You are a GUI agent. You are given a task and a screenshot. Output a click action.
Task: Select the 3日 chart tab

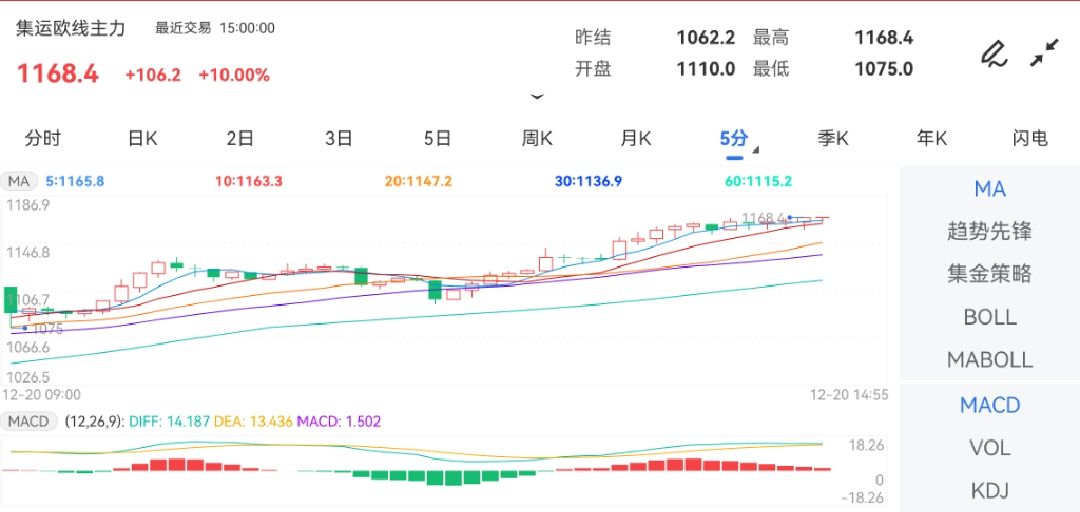tap(339, 139)
